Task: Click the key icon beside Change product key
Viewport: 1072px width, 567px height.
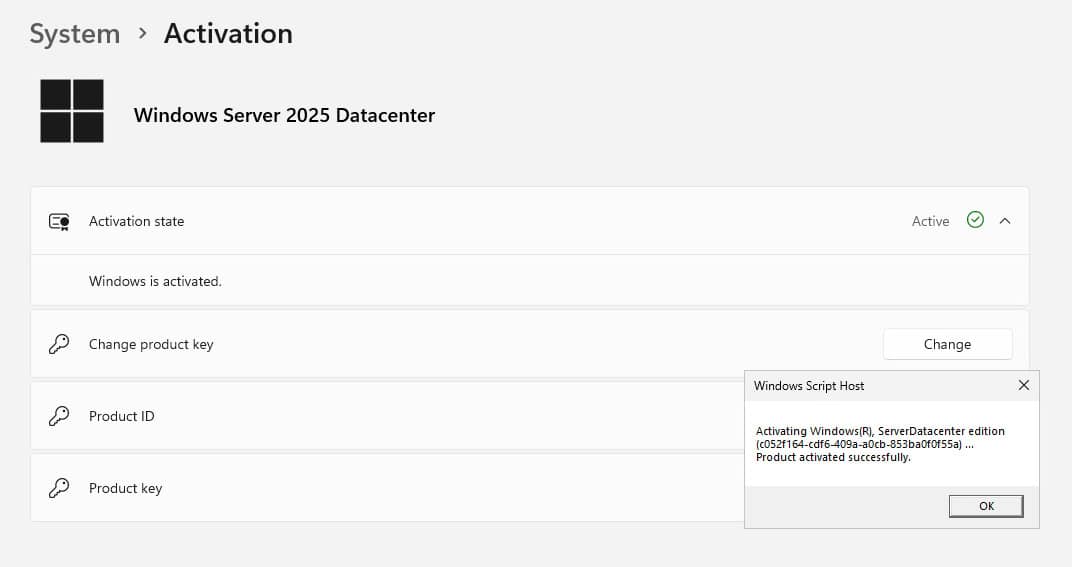Action: pyautogui.click(x=59, y=344)
